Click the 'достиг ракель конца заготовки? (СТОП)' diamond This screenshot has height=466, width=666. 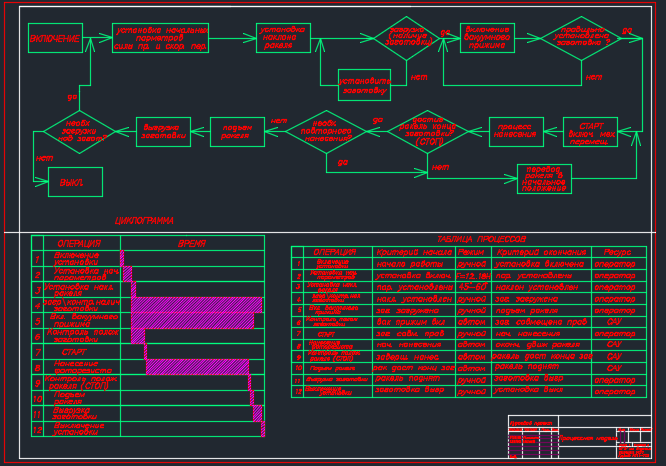coord(428,132)
